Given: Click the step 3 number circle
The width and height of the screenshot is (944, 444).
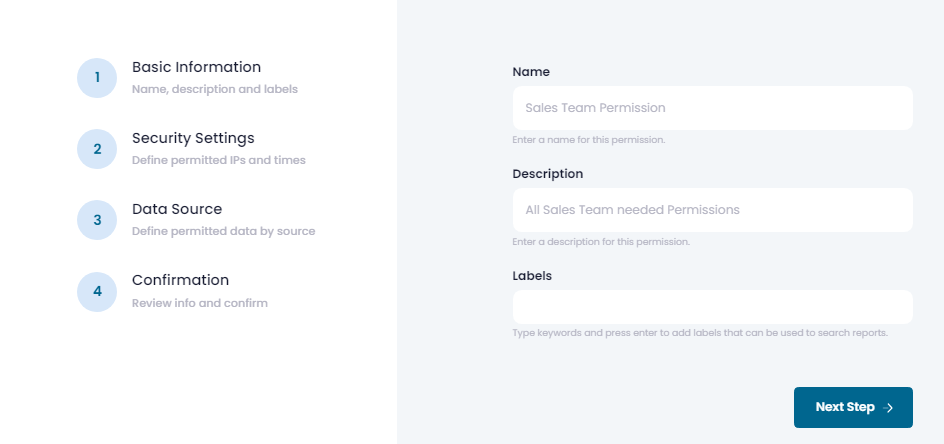Looking at the screenshot, I should 97,220.
